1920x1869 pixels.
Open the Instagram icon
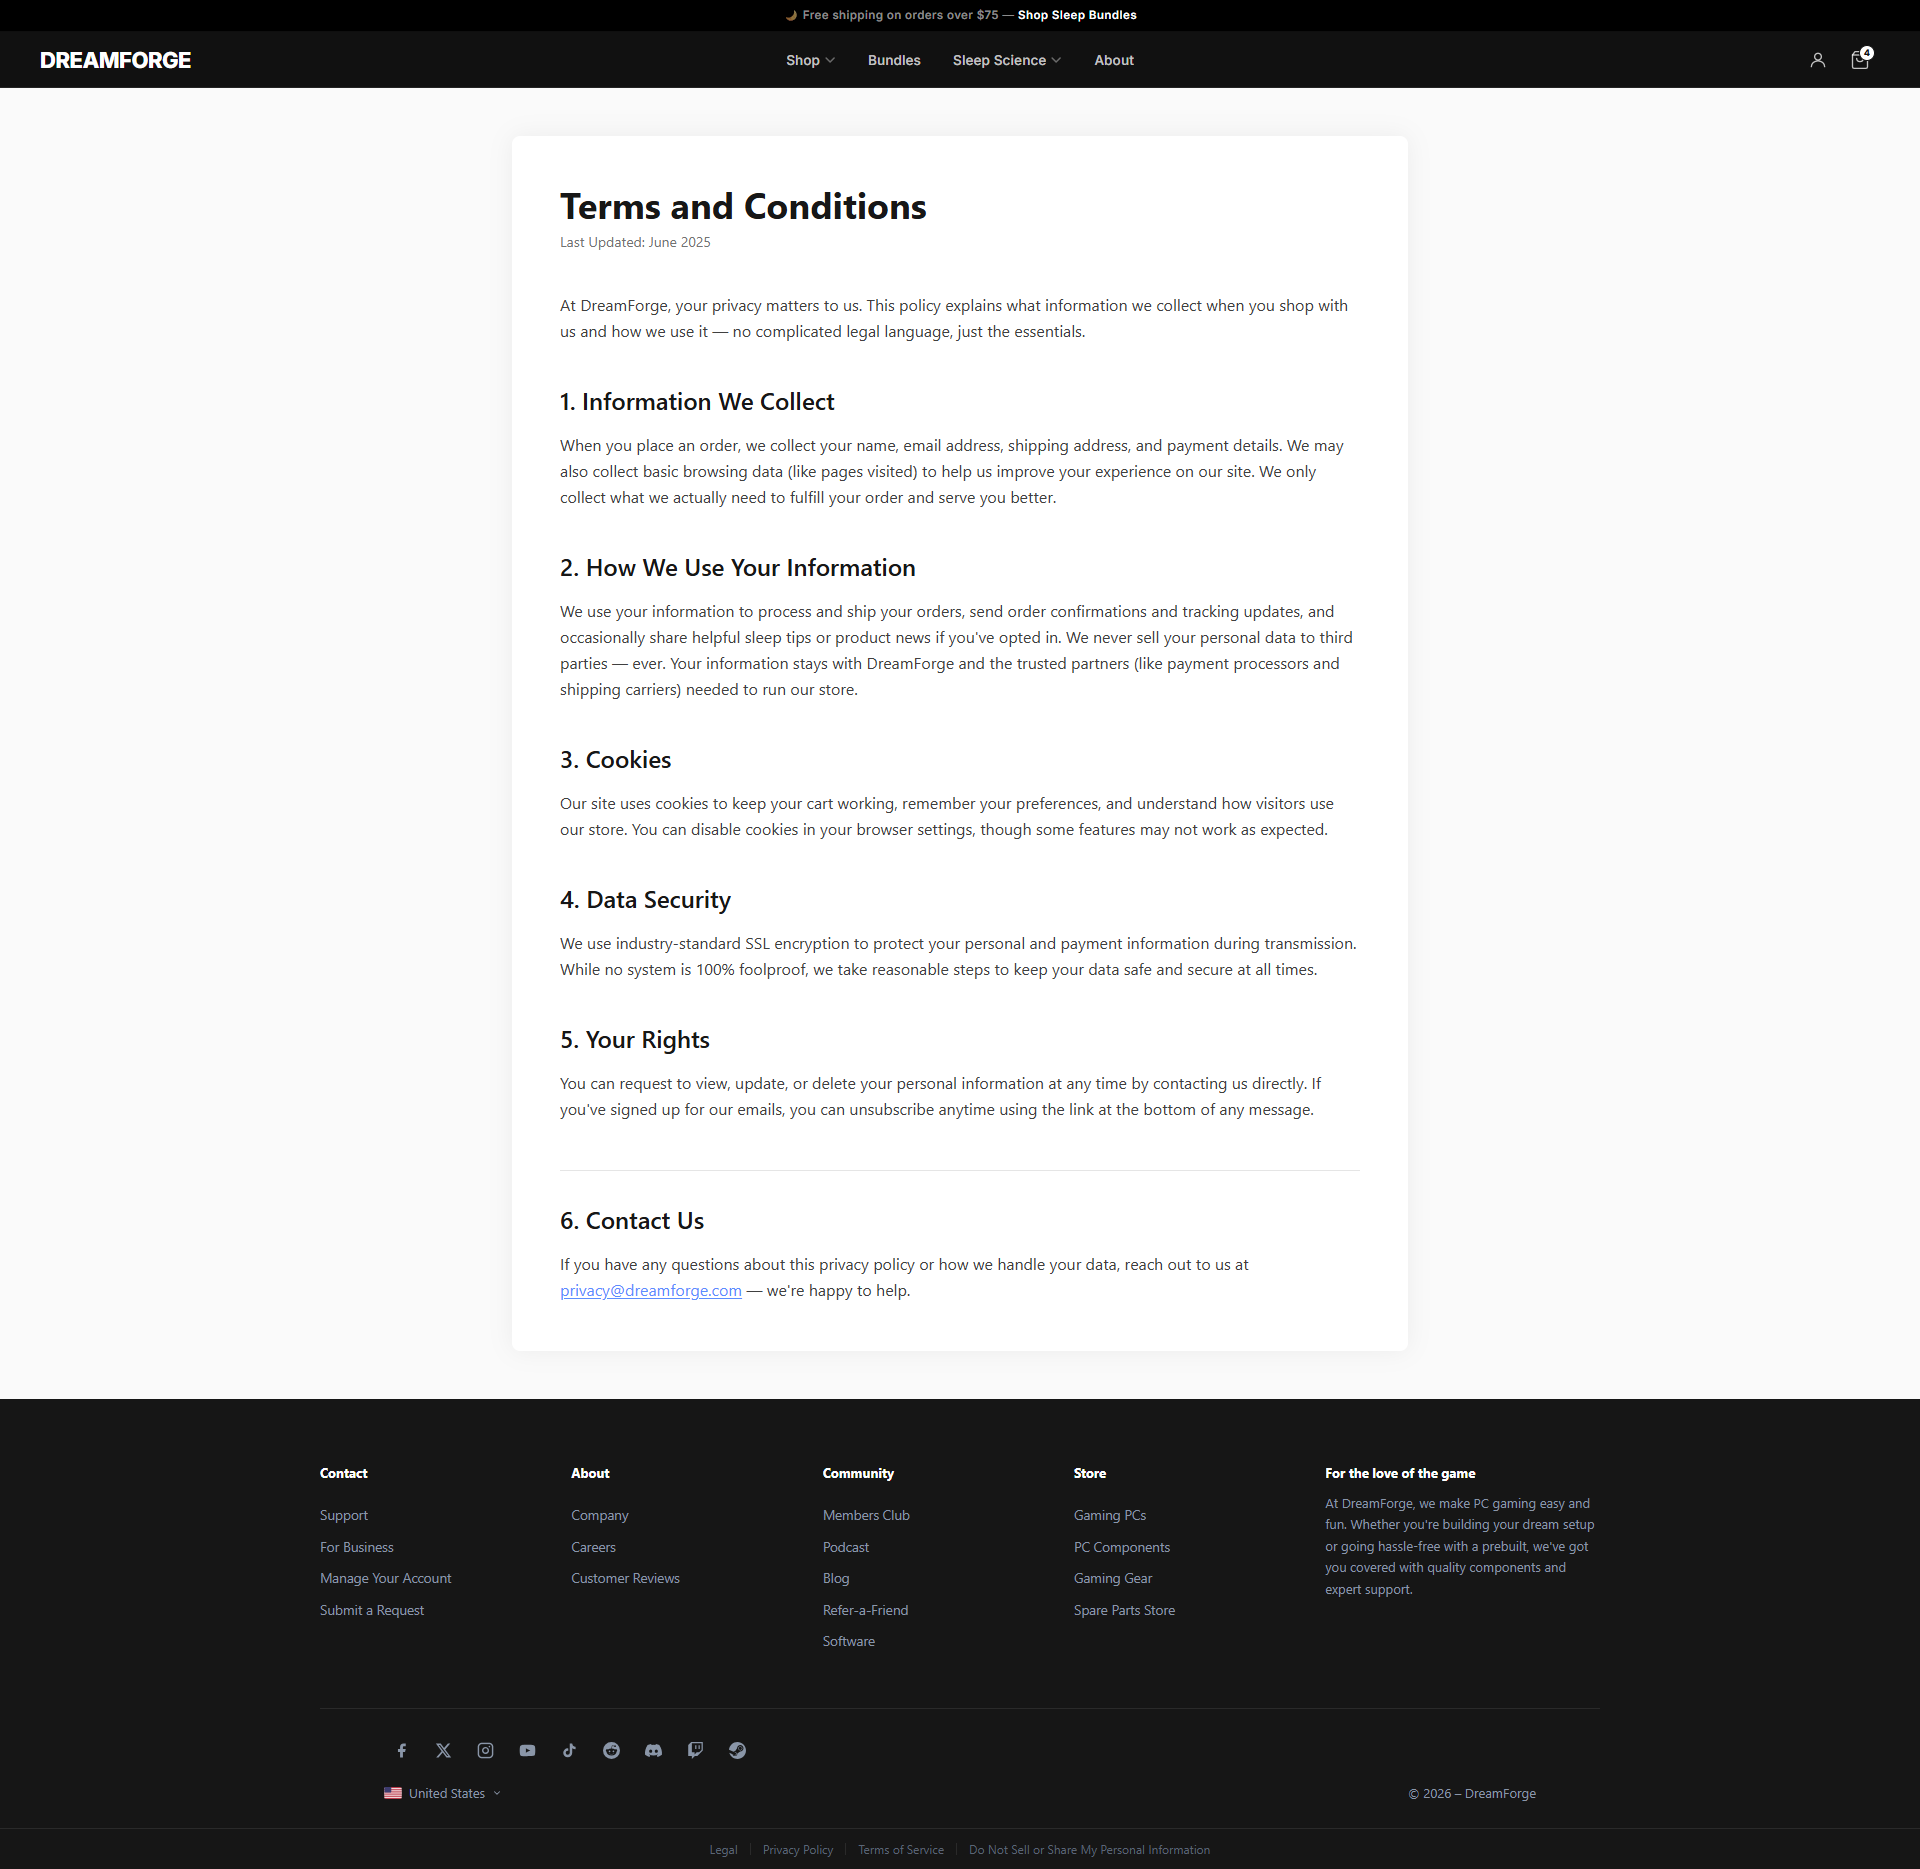pos(485,1750)
